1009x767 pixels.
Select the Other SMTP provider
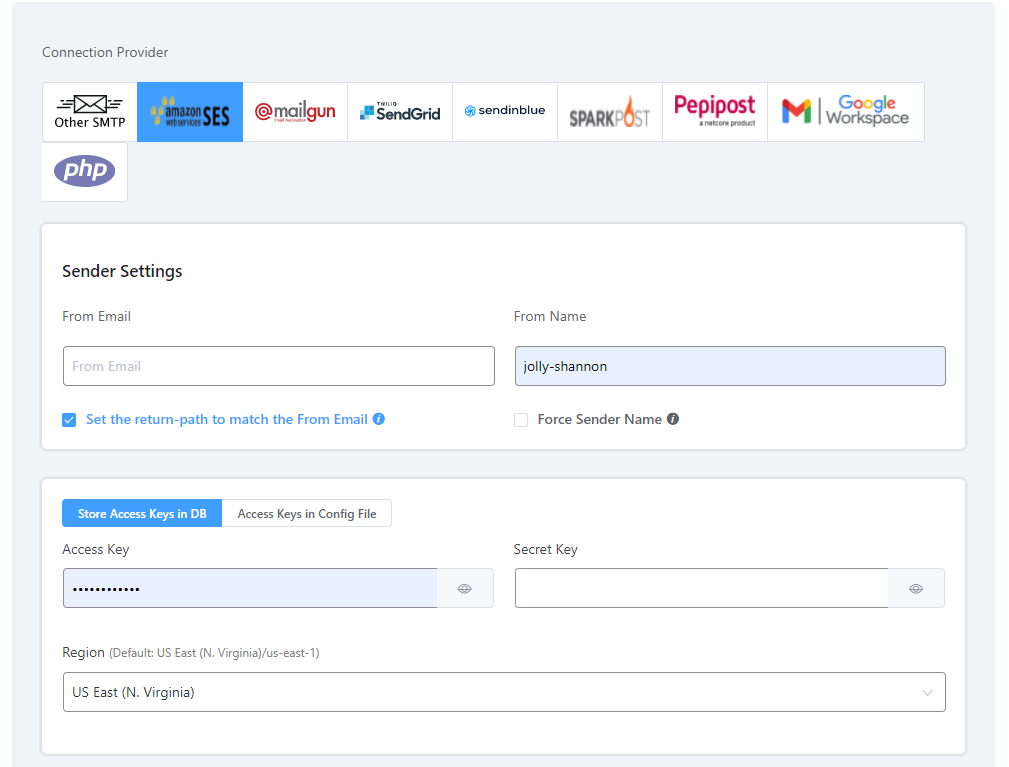(89, 112)
